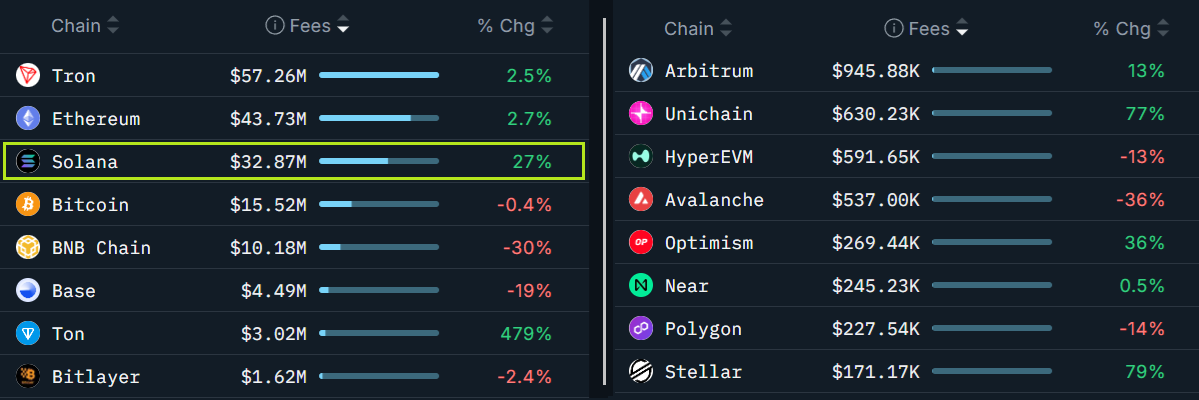This screenshot has width=1199, height=400.
Task: Click the Fees info icon in right table
Action: (893, 29)
